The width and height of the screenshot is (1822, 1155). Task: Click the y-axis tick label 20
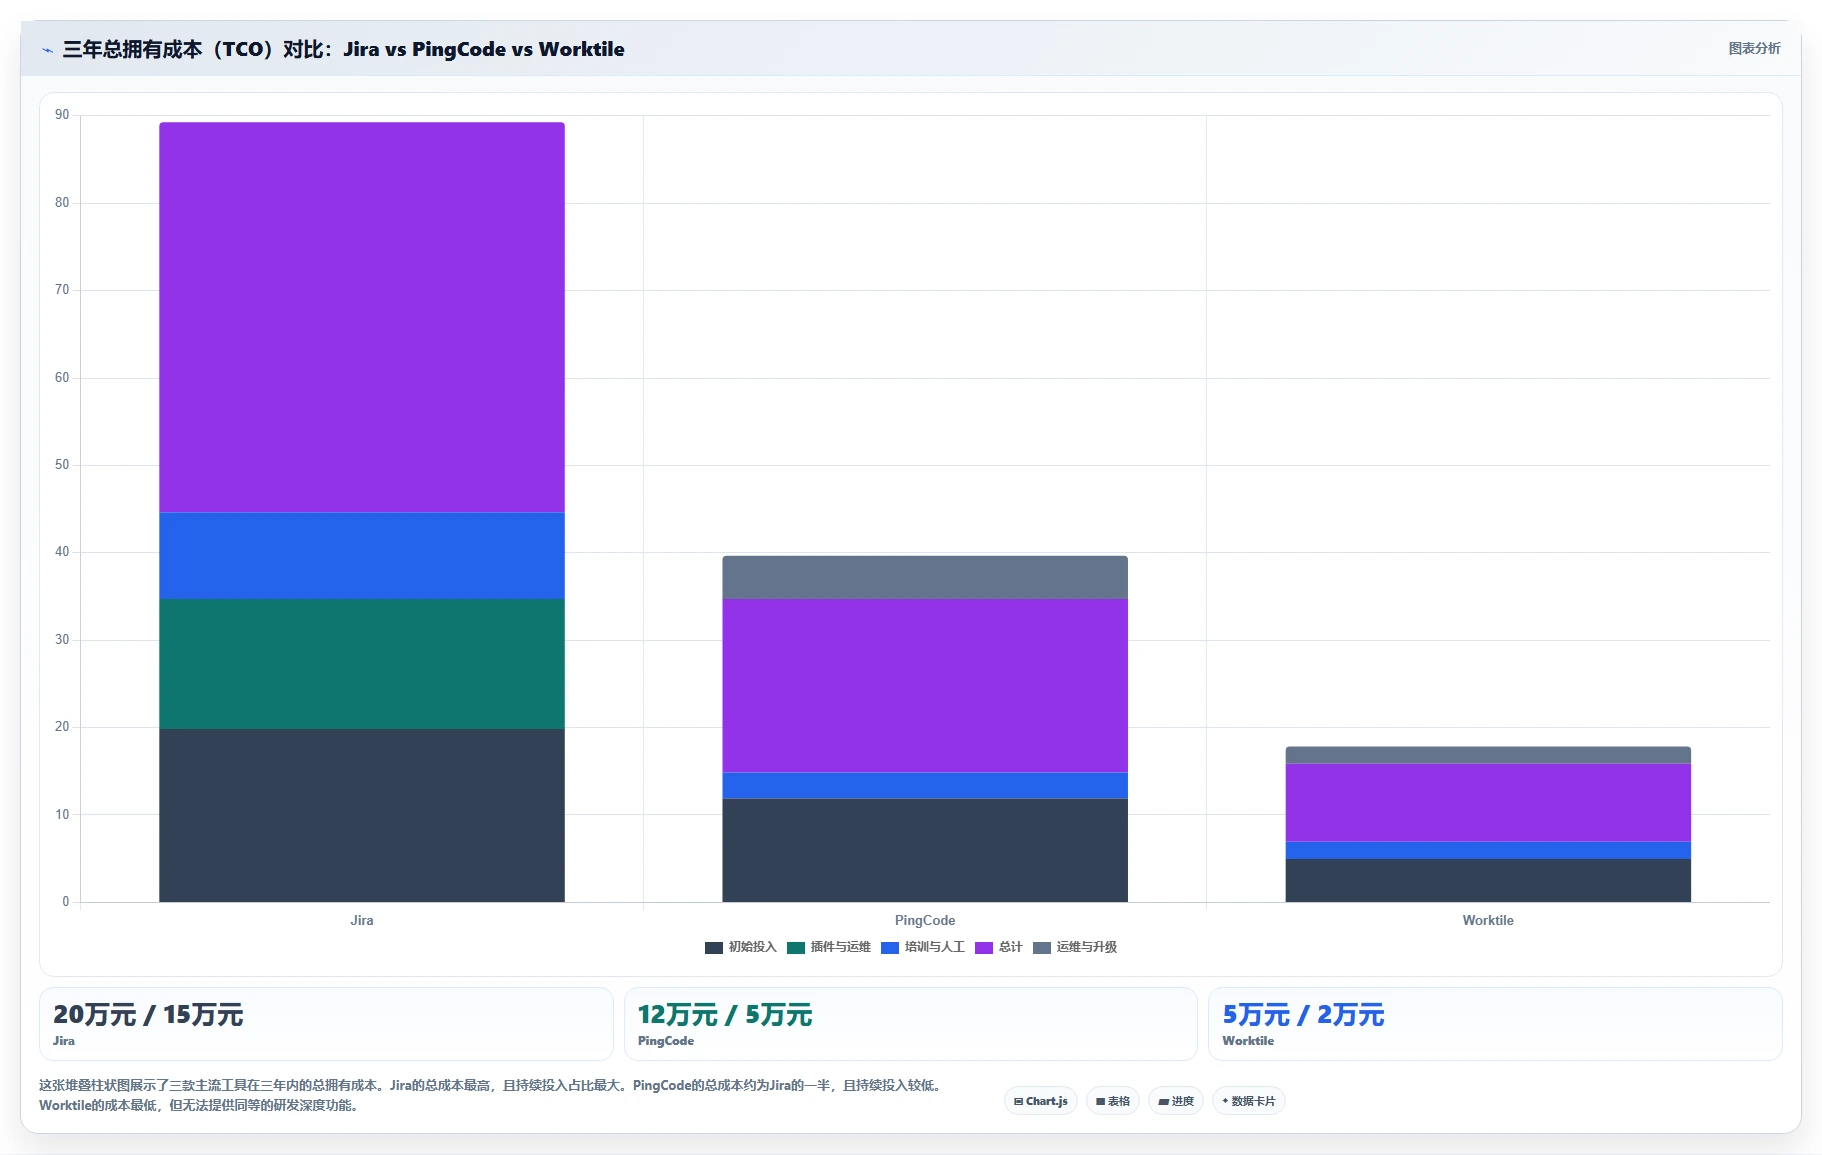click(x=62, y=727)
